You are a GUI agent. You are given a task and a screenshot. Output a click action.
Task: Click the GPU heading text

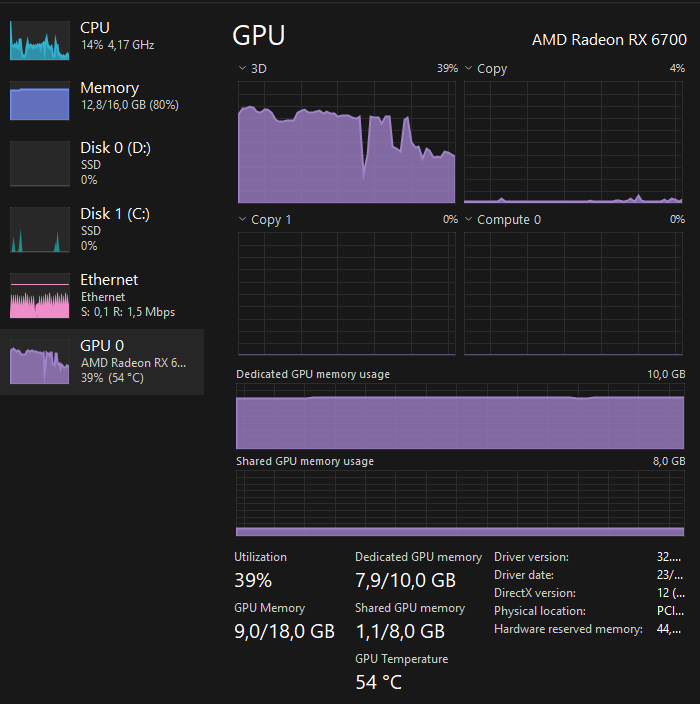pyautogui.click(x=259, y=35)
